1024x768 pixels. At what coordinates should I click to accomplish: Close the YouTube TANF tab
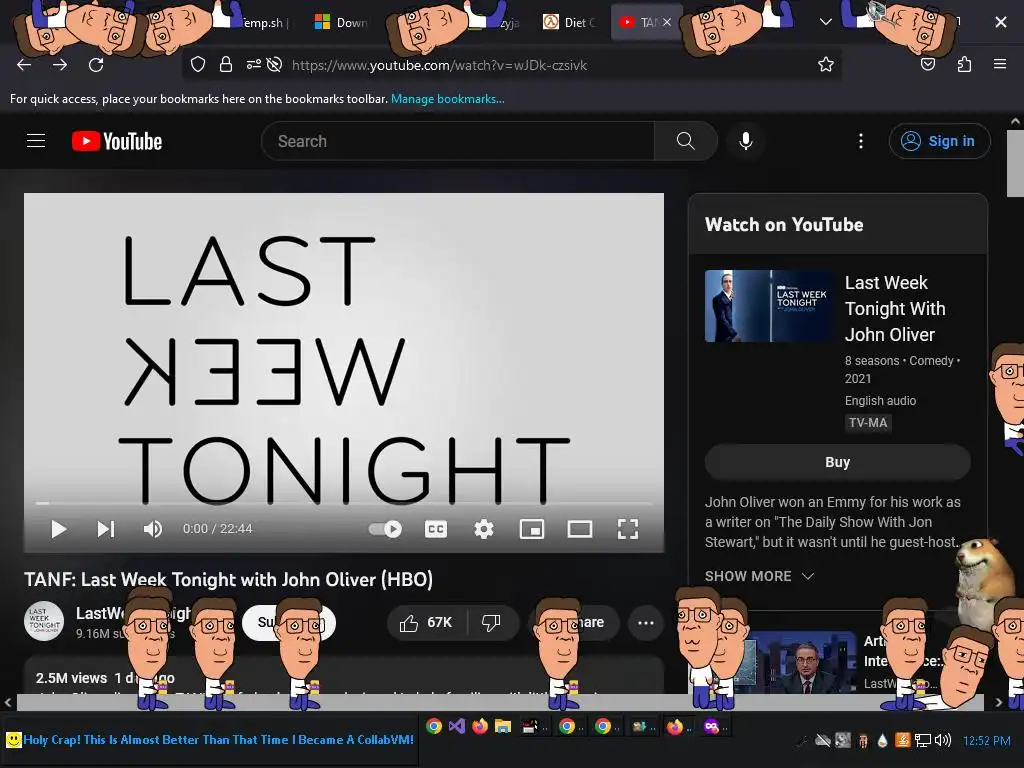[667, 22]
